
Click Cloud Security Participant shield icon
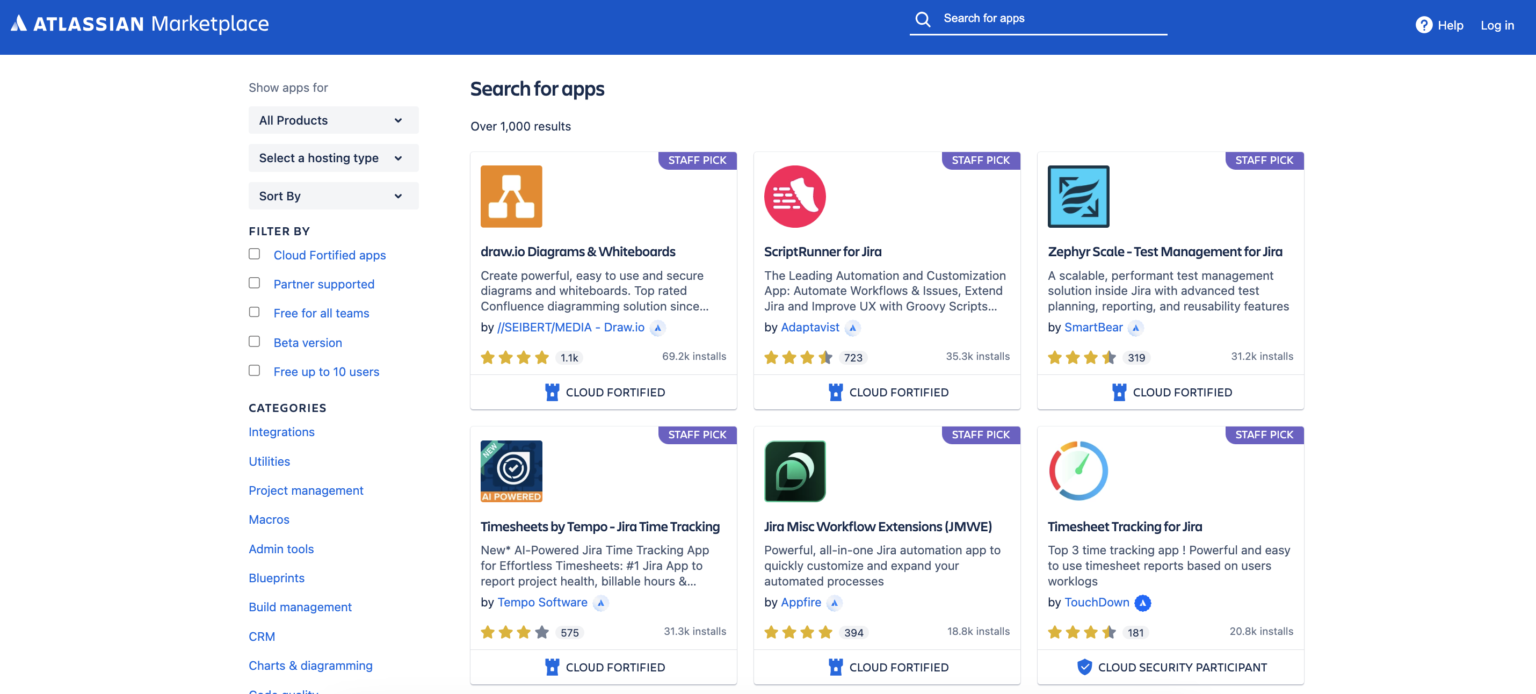(1085, 667)
